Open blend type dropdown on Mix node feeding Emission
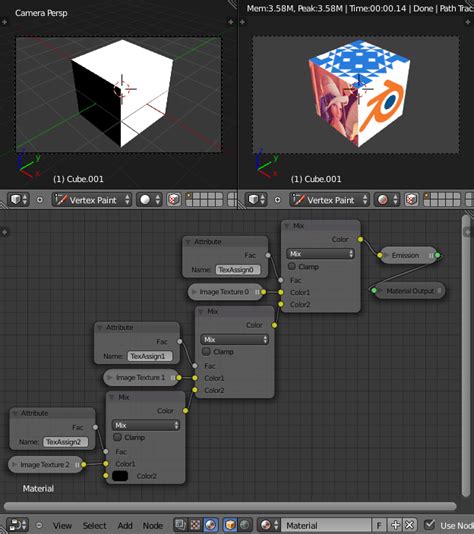This screenshot has height=534, width=474. coord(320,254)
